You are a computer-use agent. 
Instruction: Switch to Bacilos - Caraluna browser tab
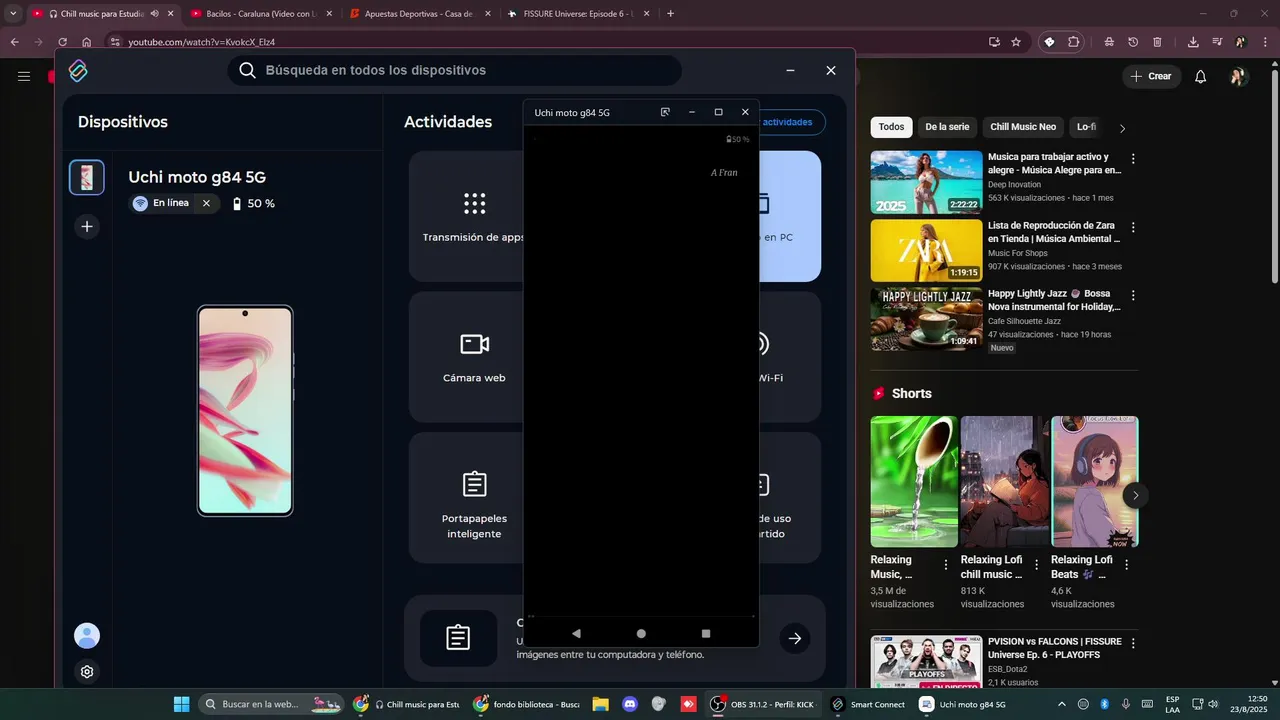point(260,14)
